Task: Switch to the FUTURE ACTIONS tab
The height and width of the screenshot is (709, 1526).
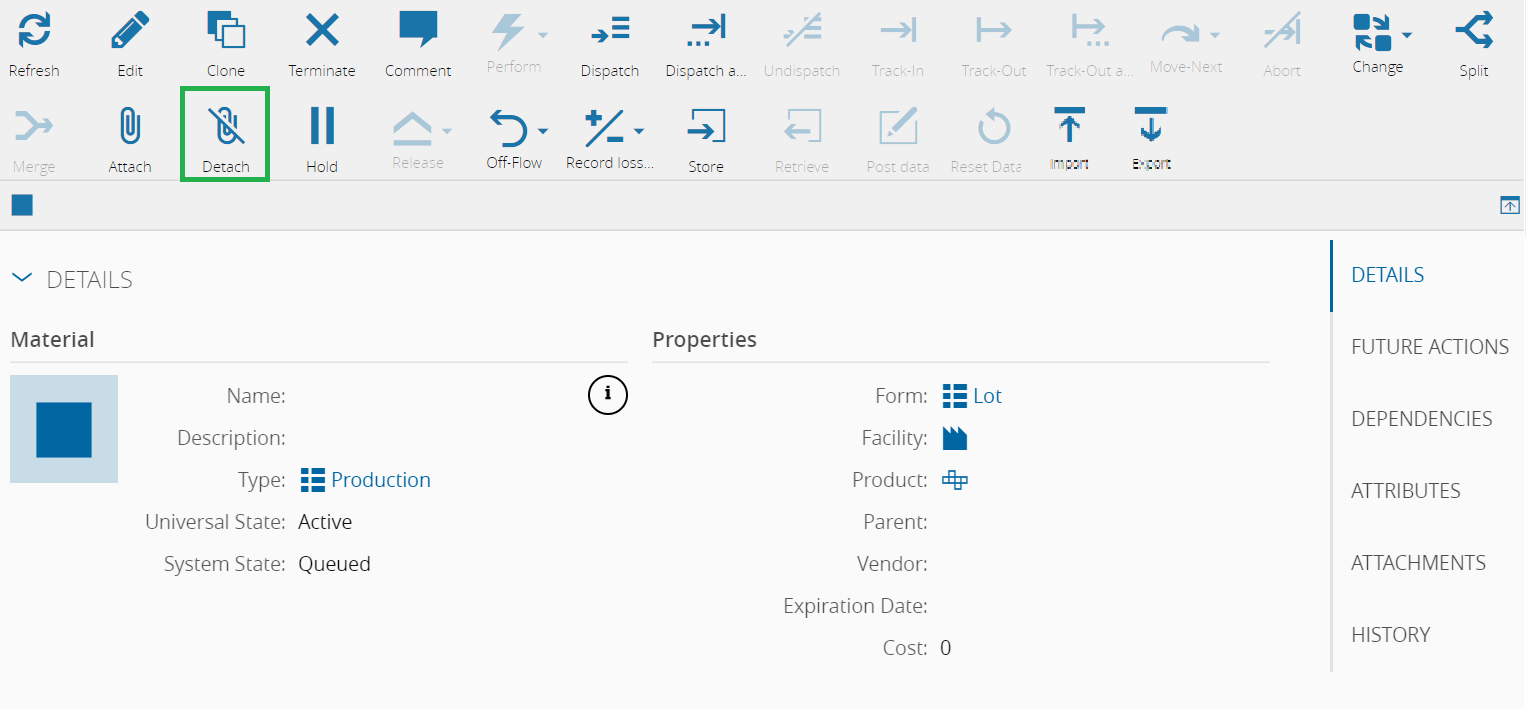Action: [x=1429, y=347]
